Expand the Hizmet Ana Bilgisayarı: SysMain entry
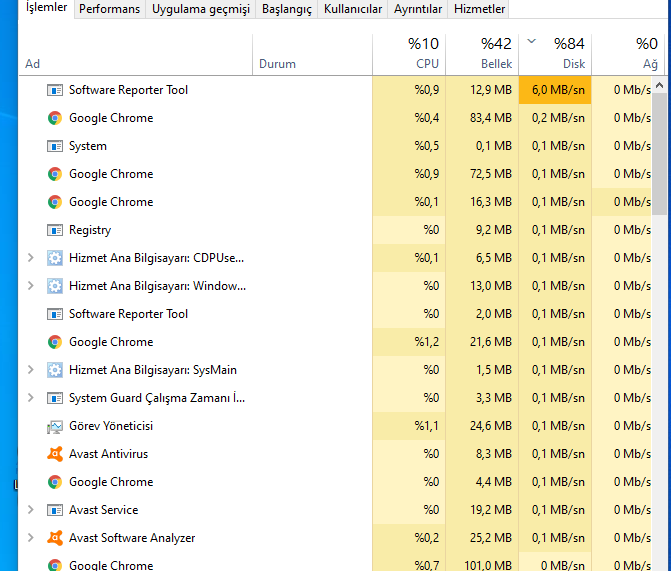The width and height of the screenshot is (671, 571). (x=30, y=370)
